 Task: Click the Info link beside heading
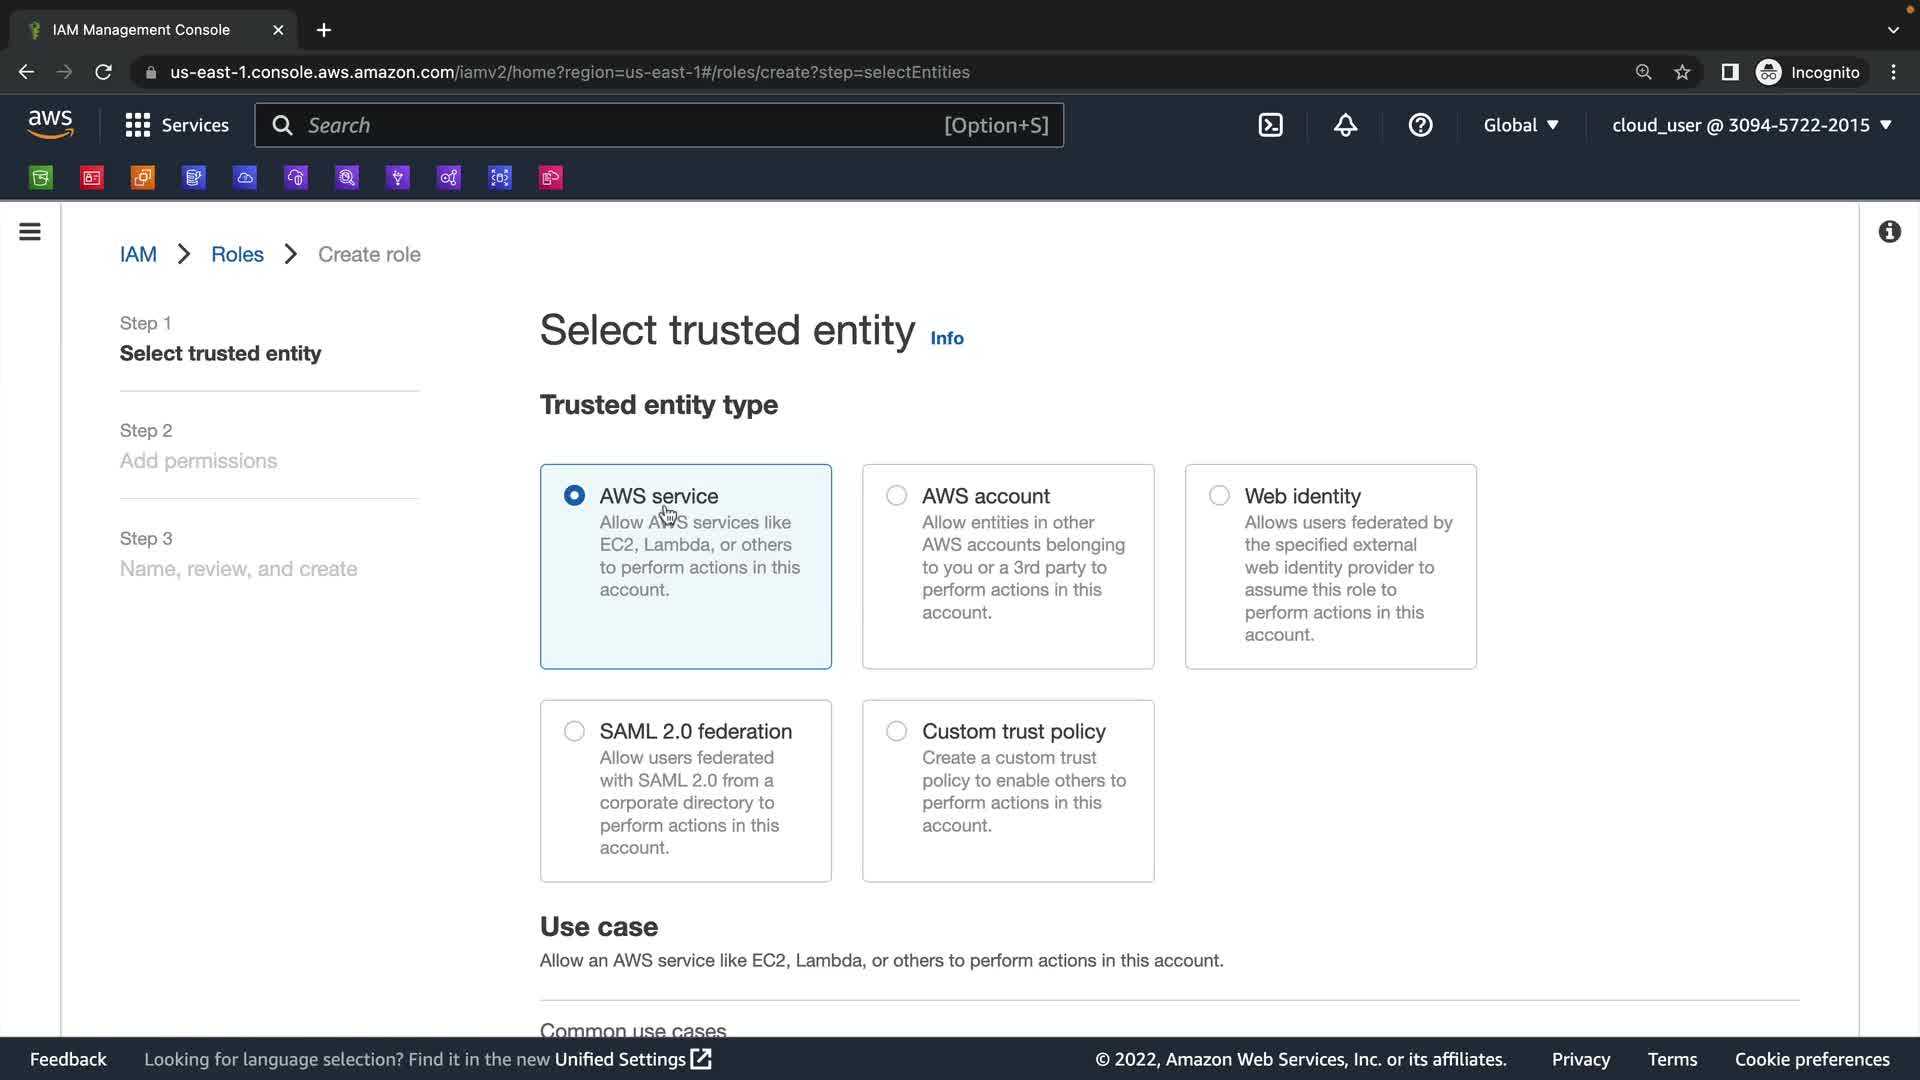coord(946,338)
